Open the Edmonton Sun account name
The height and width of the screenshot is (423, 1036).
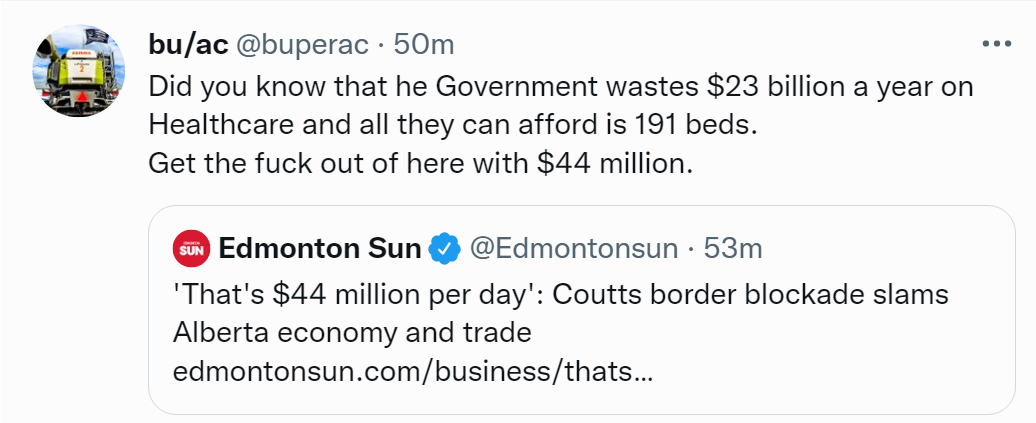pyautogui.click(x=320, y=249)
